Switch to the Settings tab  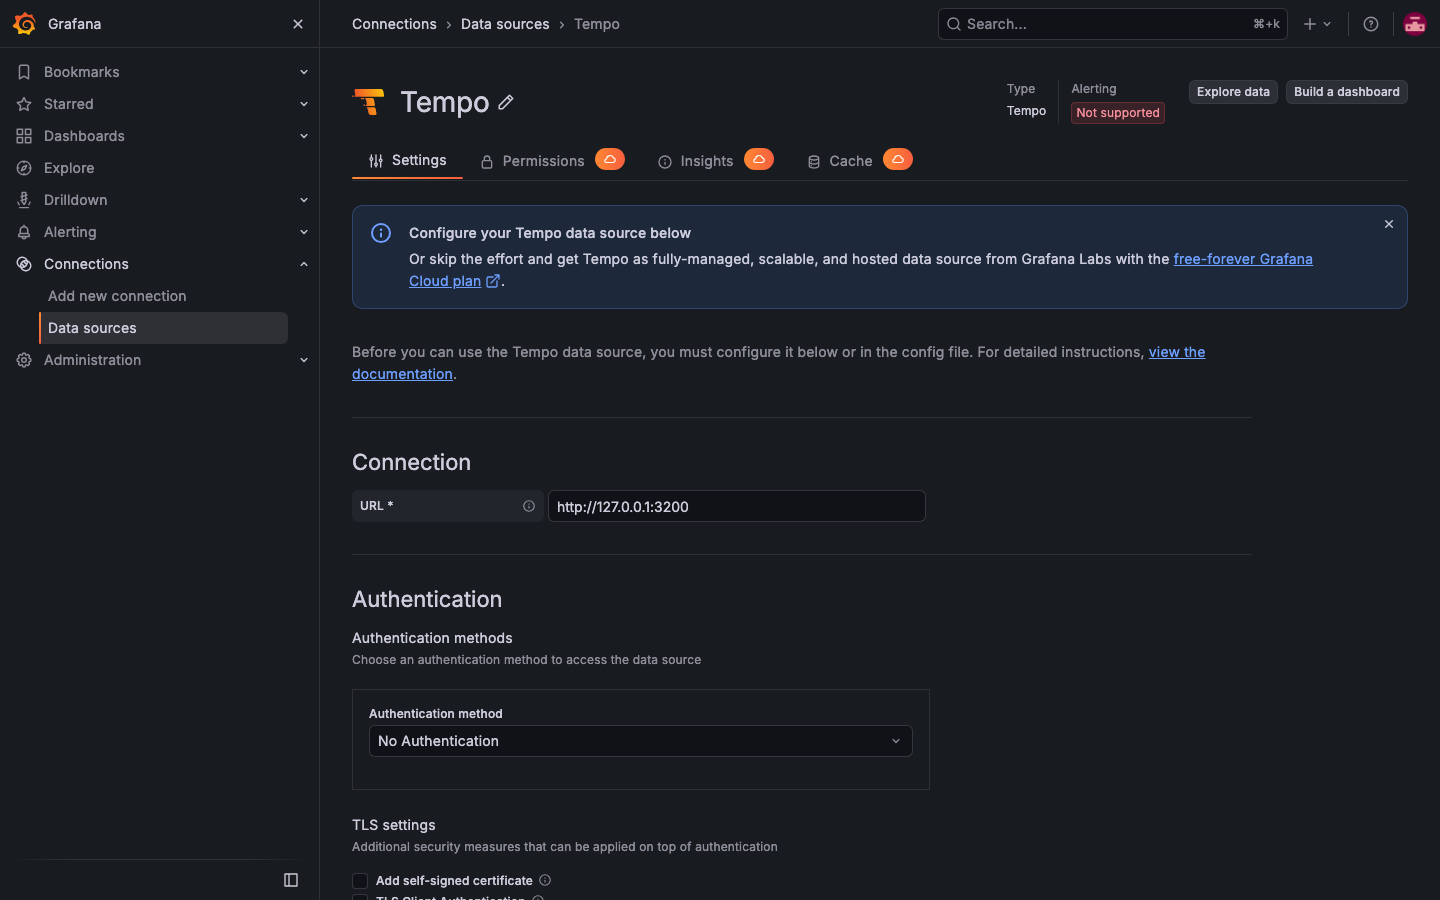click(407, 160)
